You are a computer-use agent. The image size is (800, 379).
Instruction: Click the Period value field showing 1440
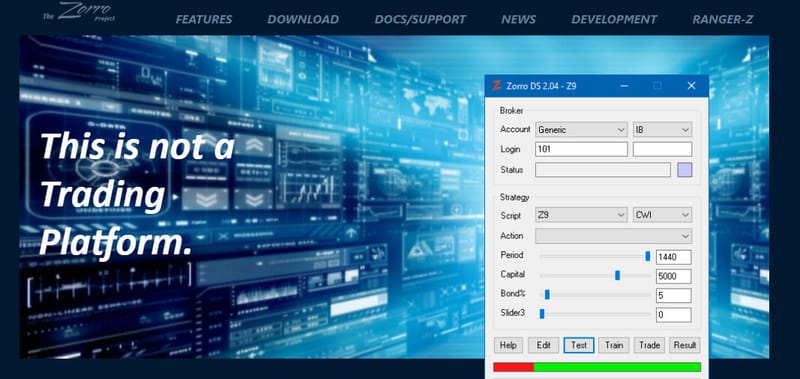pos(673,257)
